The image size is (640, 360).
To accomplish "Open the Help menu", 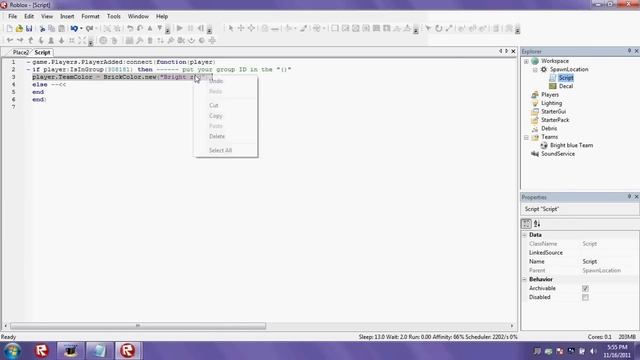I will click(x=162, y=16).
